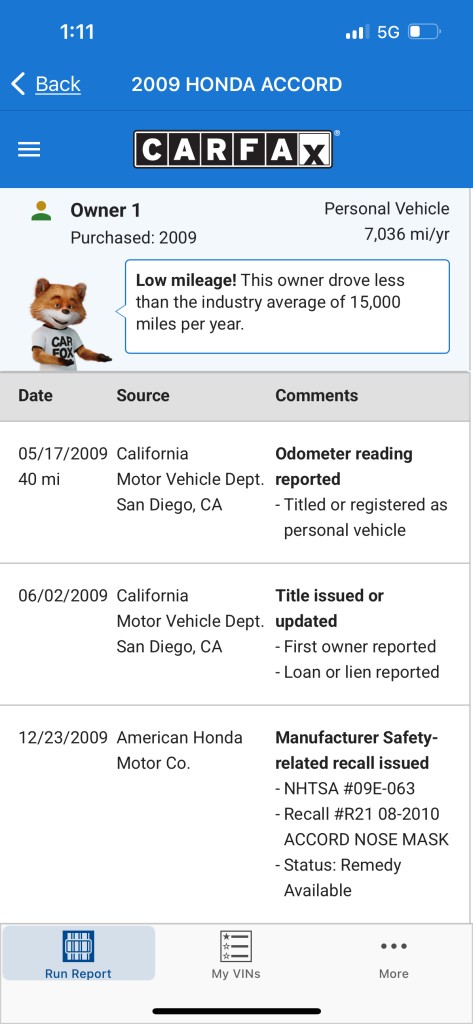Tap the Comments column header

point(317,396)
